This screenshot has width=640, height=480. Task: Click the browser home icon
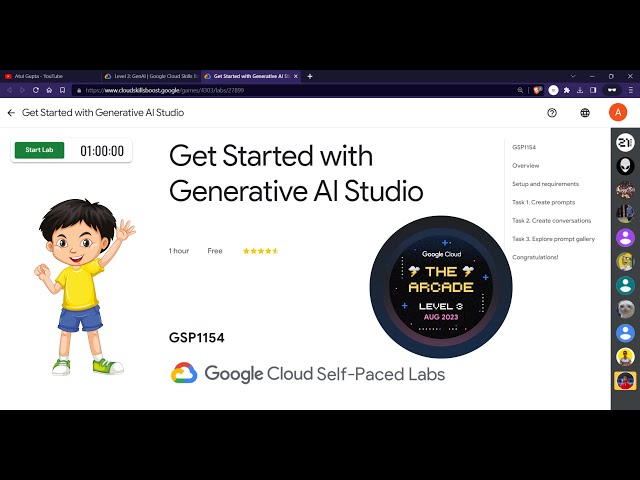click(49, 90)
